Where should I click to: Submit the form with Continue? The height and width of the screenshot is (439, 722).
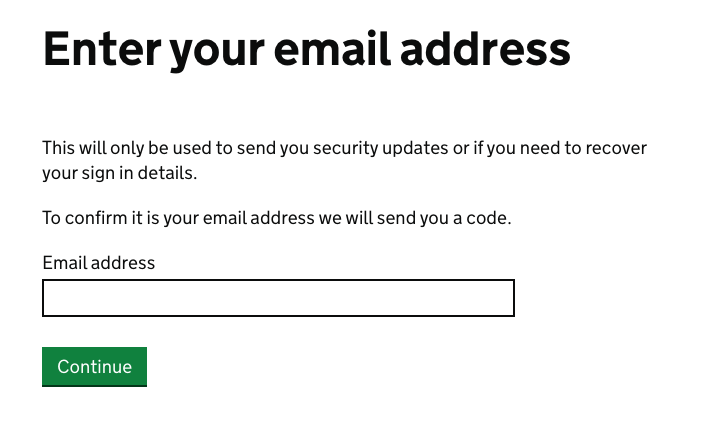tap(94, 367)
